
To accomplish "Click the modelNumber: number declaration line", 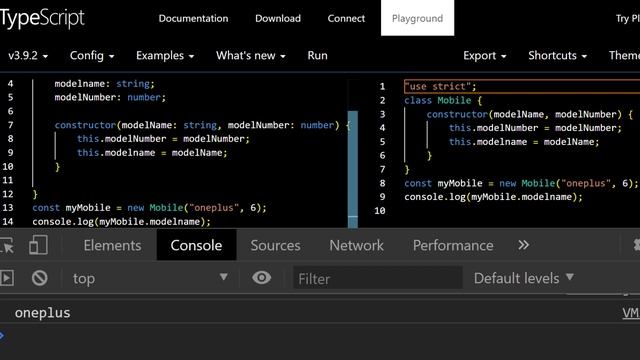I will click(x=110, y=98).
